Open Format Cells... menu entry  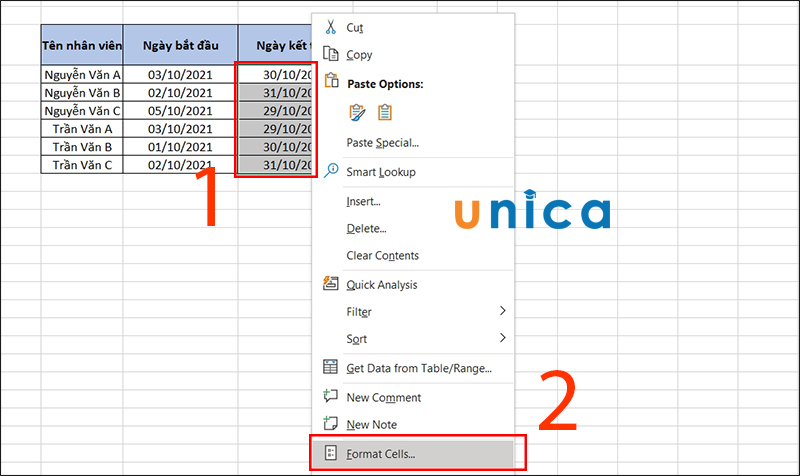pos(380,454)
